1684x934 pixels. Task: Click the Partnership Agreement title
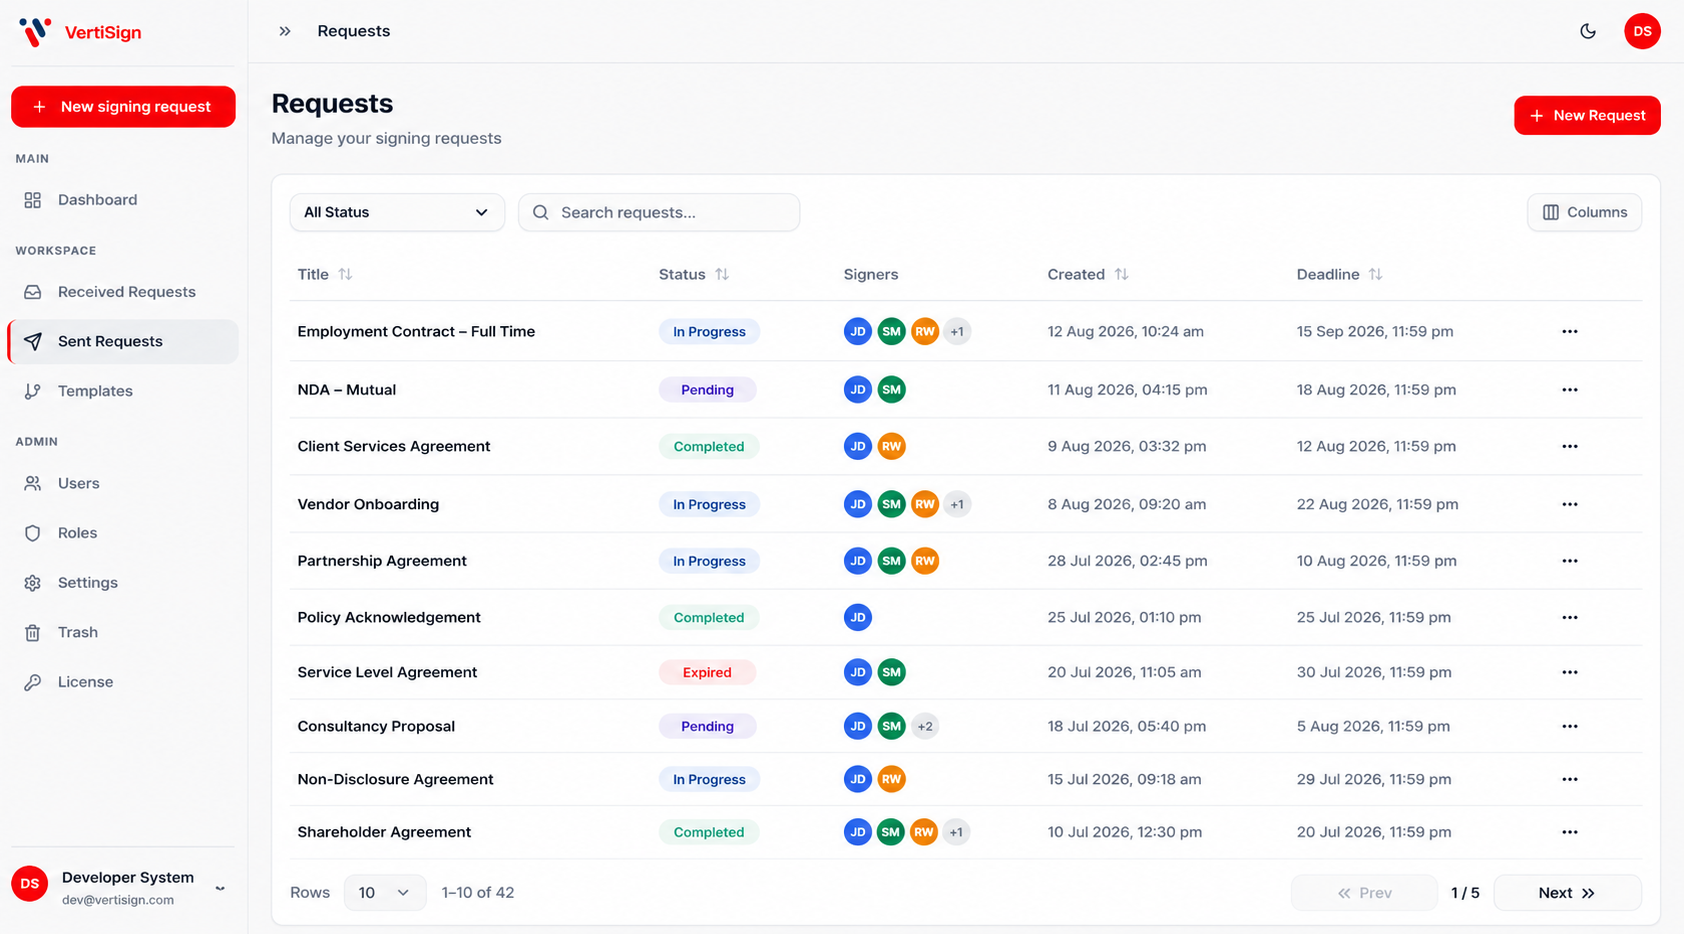[382, 561]
